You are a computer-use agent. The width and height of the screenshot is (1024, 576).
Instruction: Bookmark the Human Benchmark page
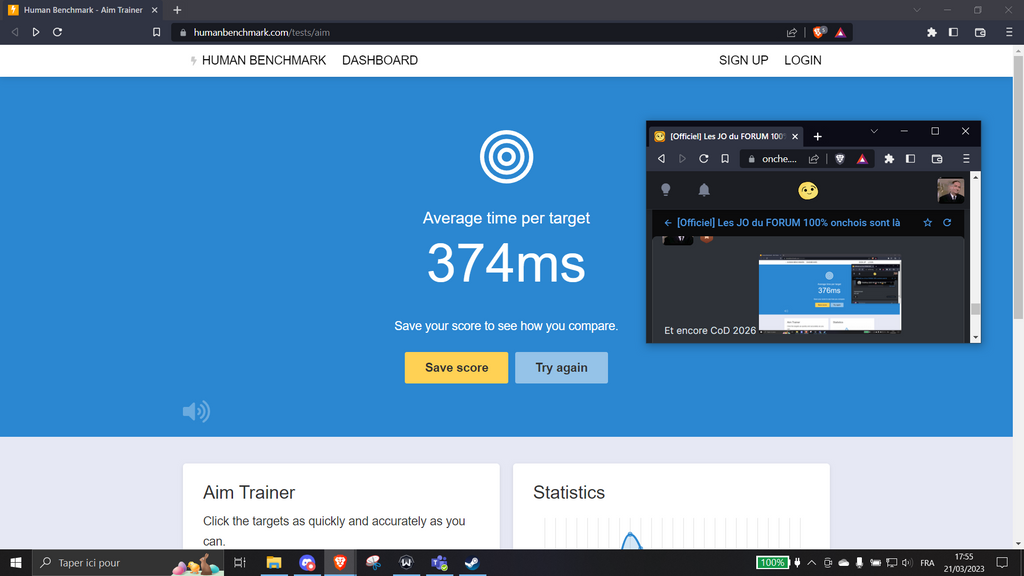point(156,32)
